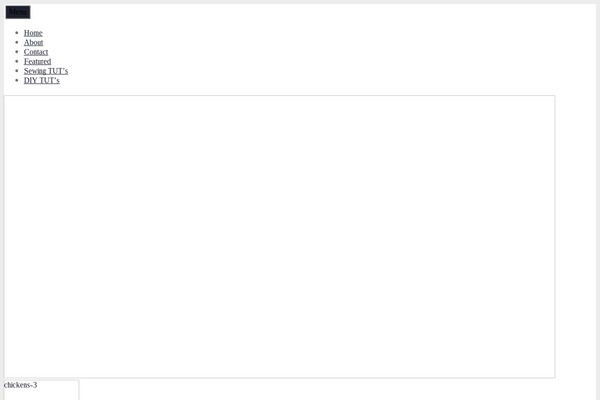Choose Contact in the navigation list
Image resolution: width=600 pixels, height=400 pixels.
(36, 52)
